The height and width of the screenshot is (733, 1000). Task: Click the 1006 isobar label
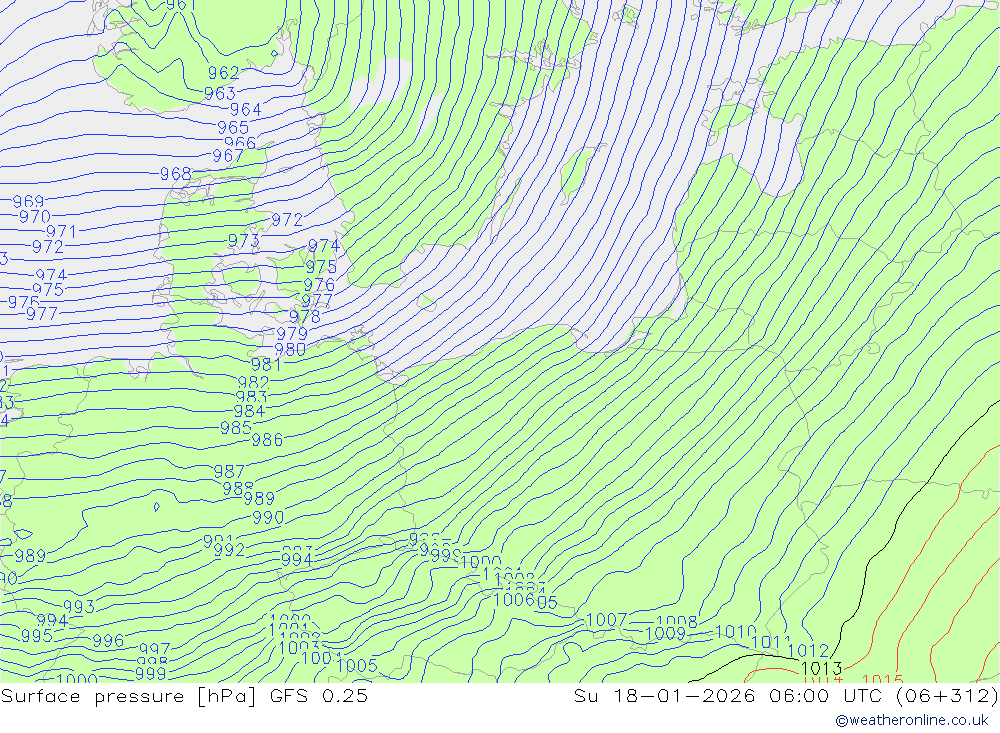click(x=514, y=600)
